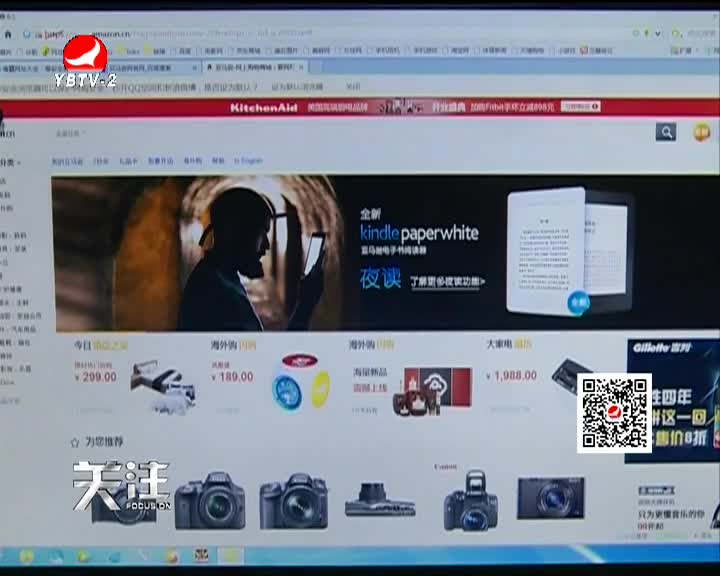Open the recommended dash cam product
Image resolution: width=720 pixels, height=576 pixels.
point(380,499)
